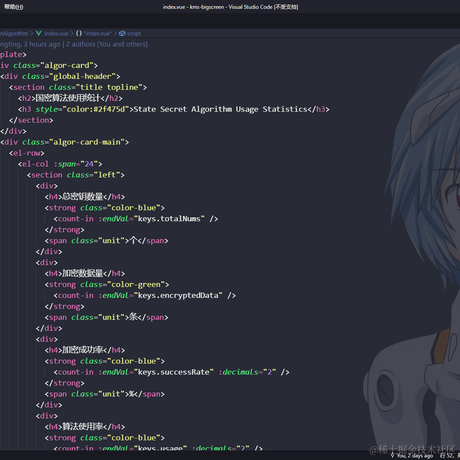Click 'State Secret Algorithm Usage Statistics' text

[220, 109]
